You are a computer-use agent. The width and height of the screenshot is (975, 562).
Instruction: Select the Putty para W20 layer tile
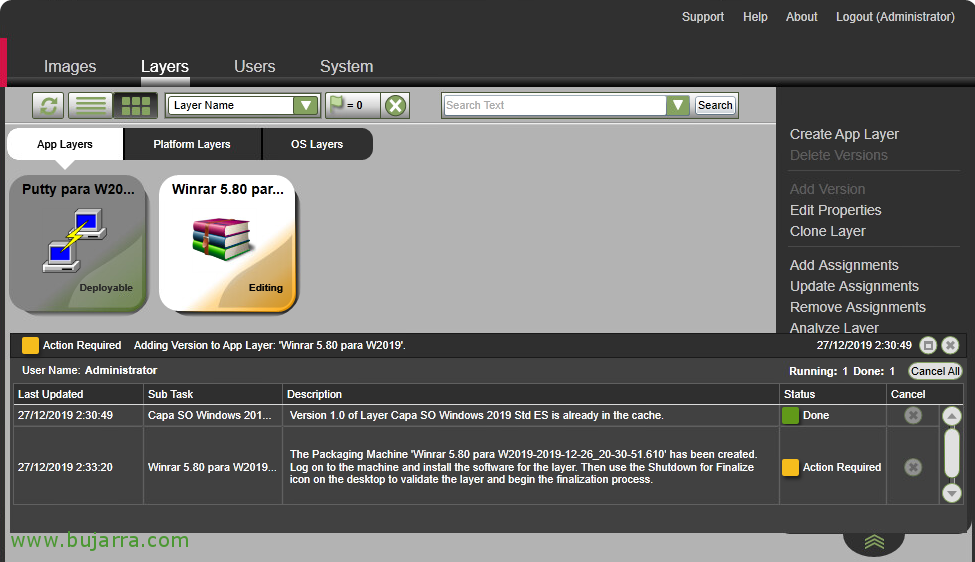79,243
